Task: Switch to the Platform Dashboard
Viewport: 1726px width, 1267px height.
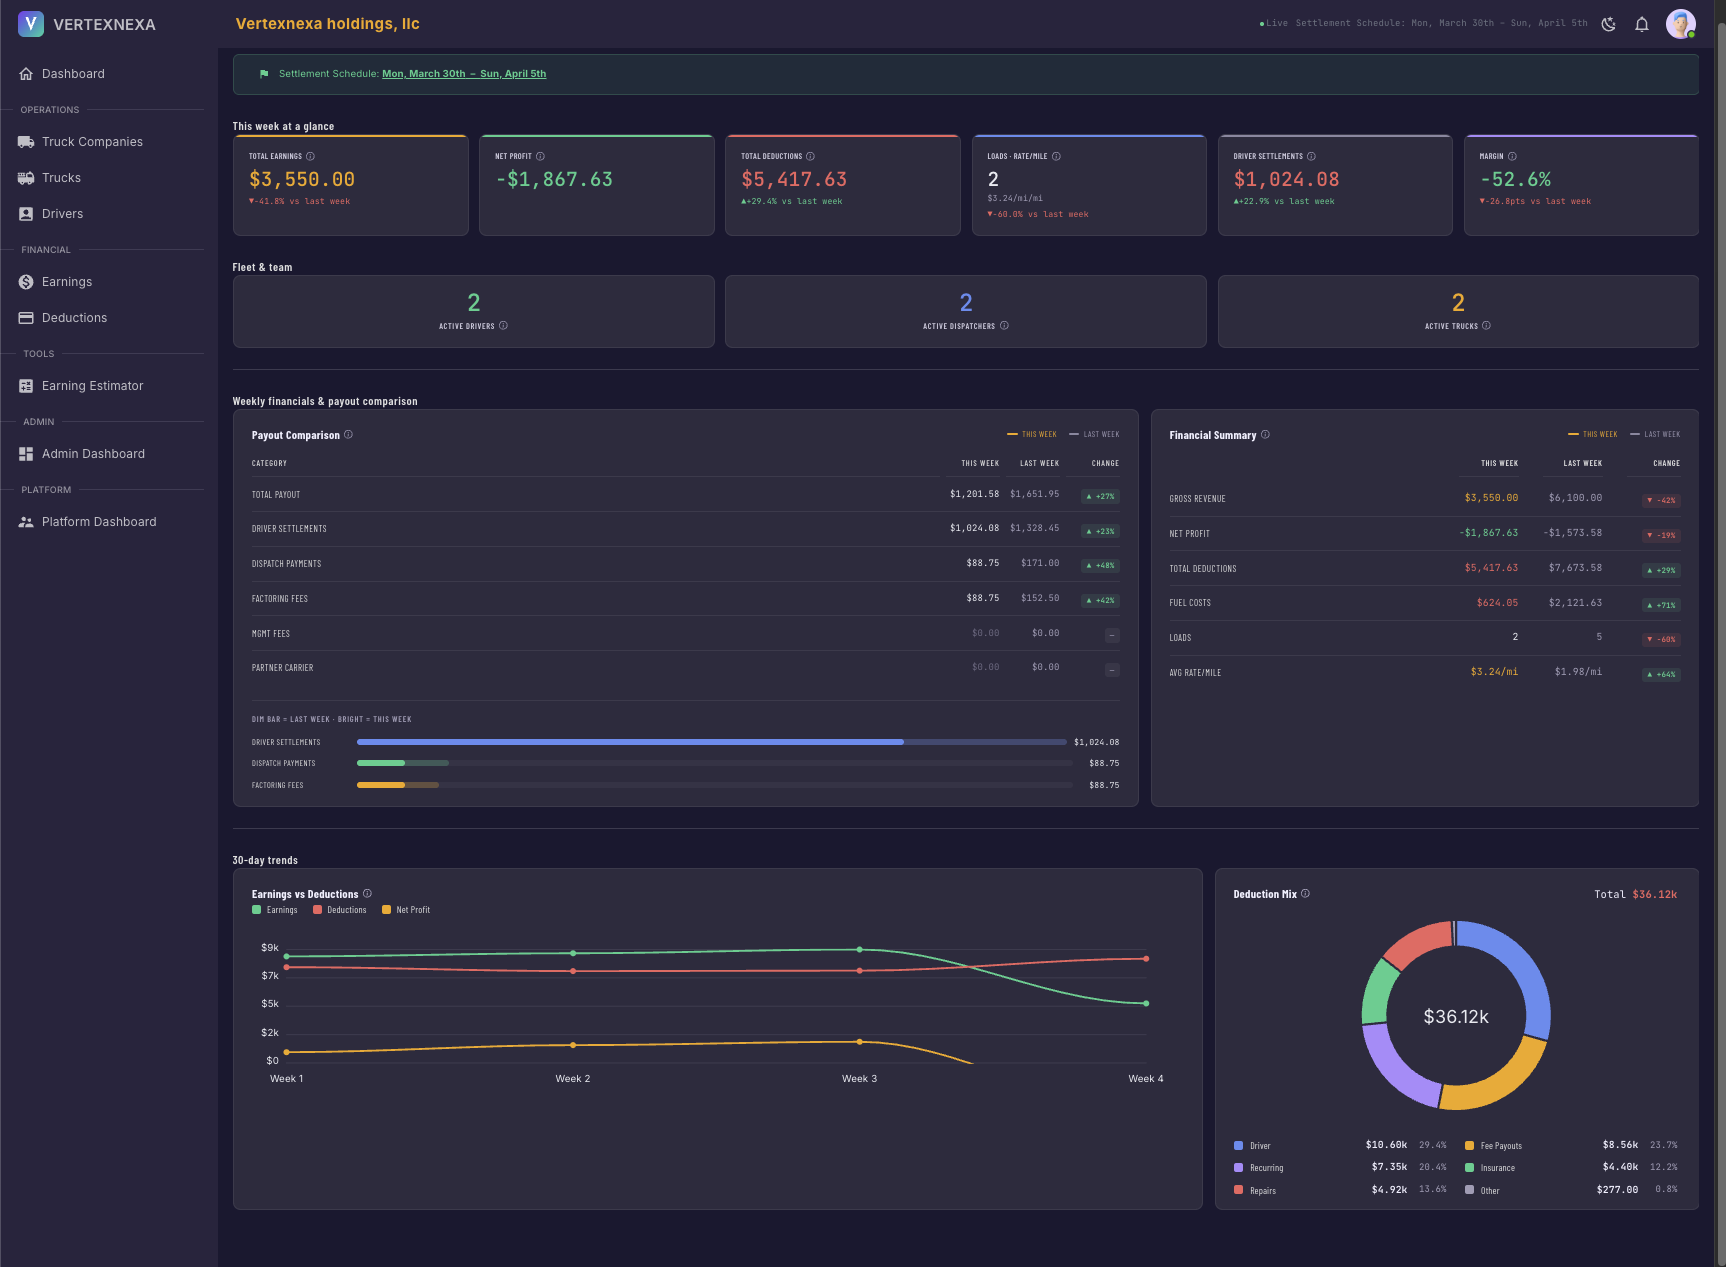Action: coord(99,521)
